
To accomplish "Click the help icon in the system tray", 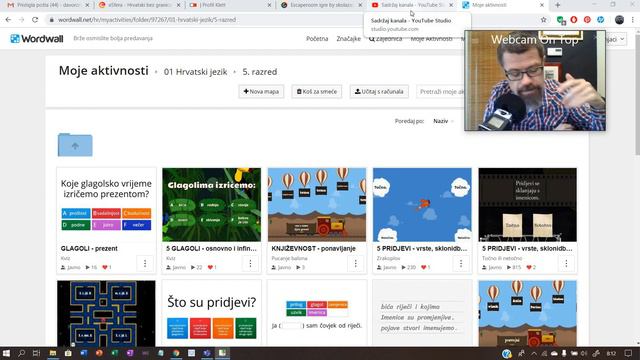I will (x=507, y=354).
